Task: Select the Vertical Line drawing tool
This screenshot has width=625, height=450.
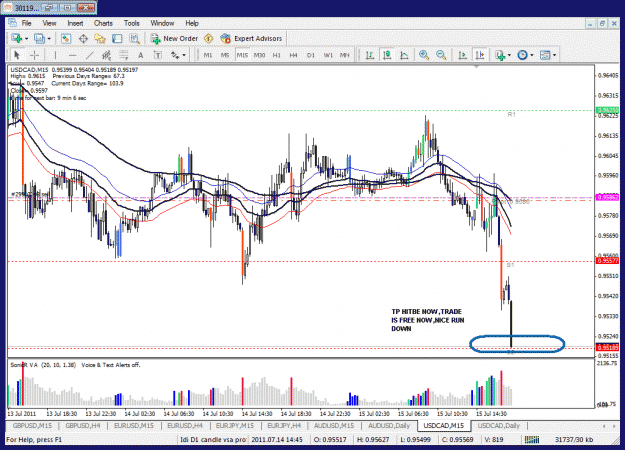Action: pyautogui.click(x=55, y=55)
